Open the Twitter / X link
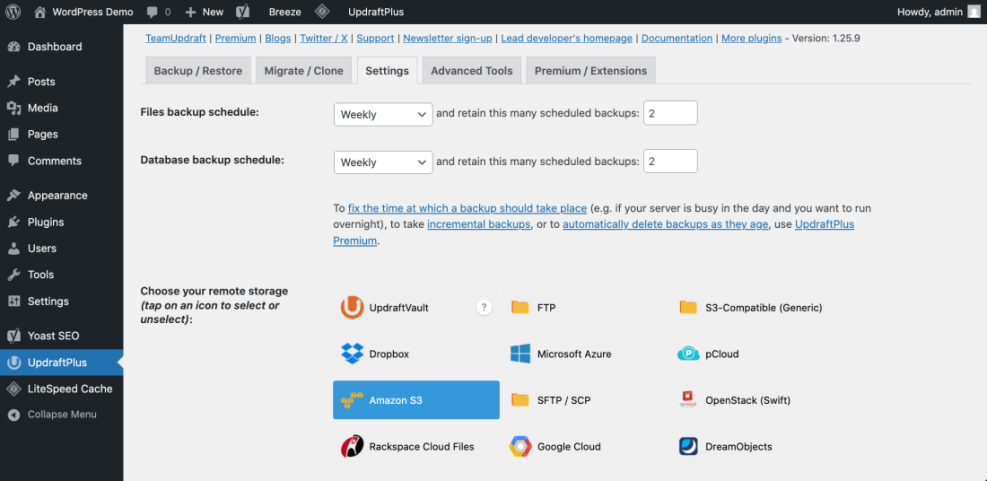This screenshot has height=481, width=987. [324, 38]
